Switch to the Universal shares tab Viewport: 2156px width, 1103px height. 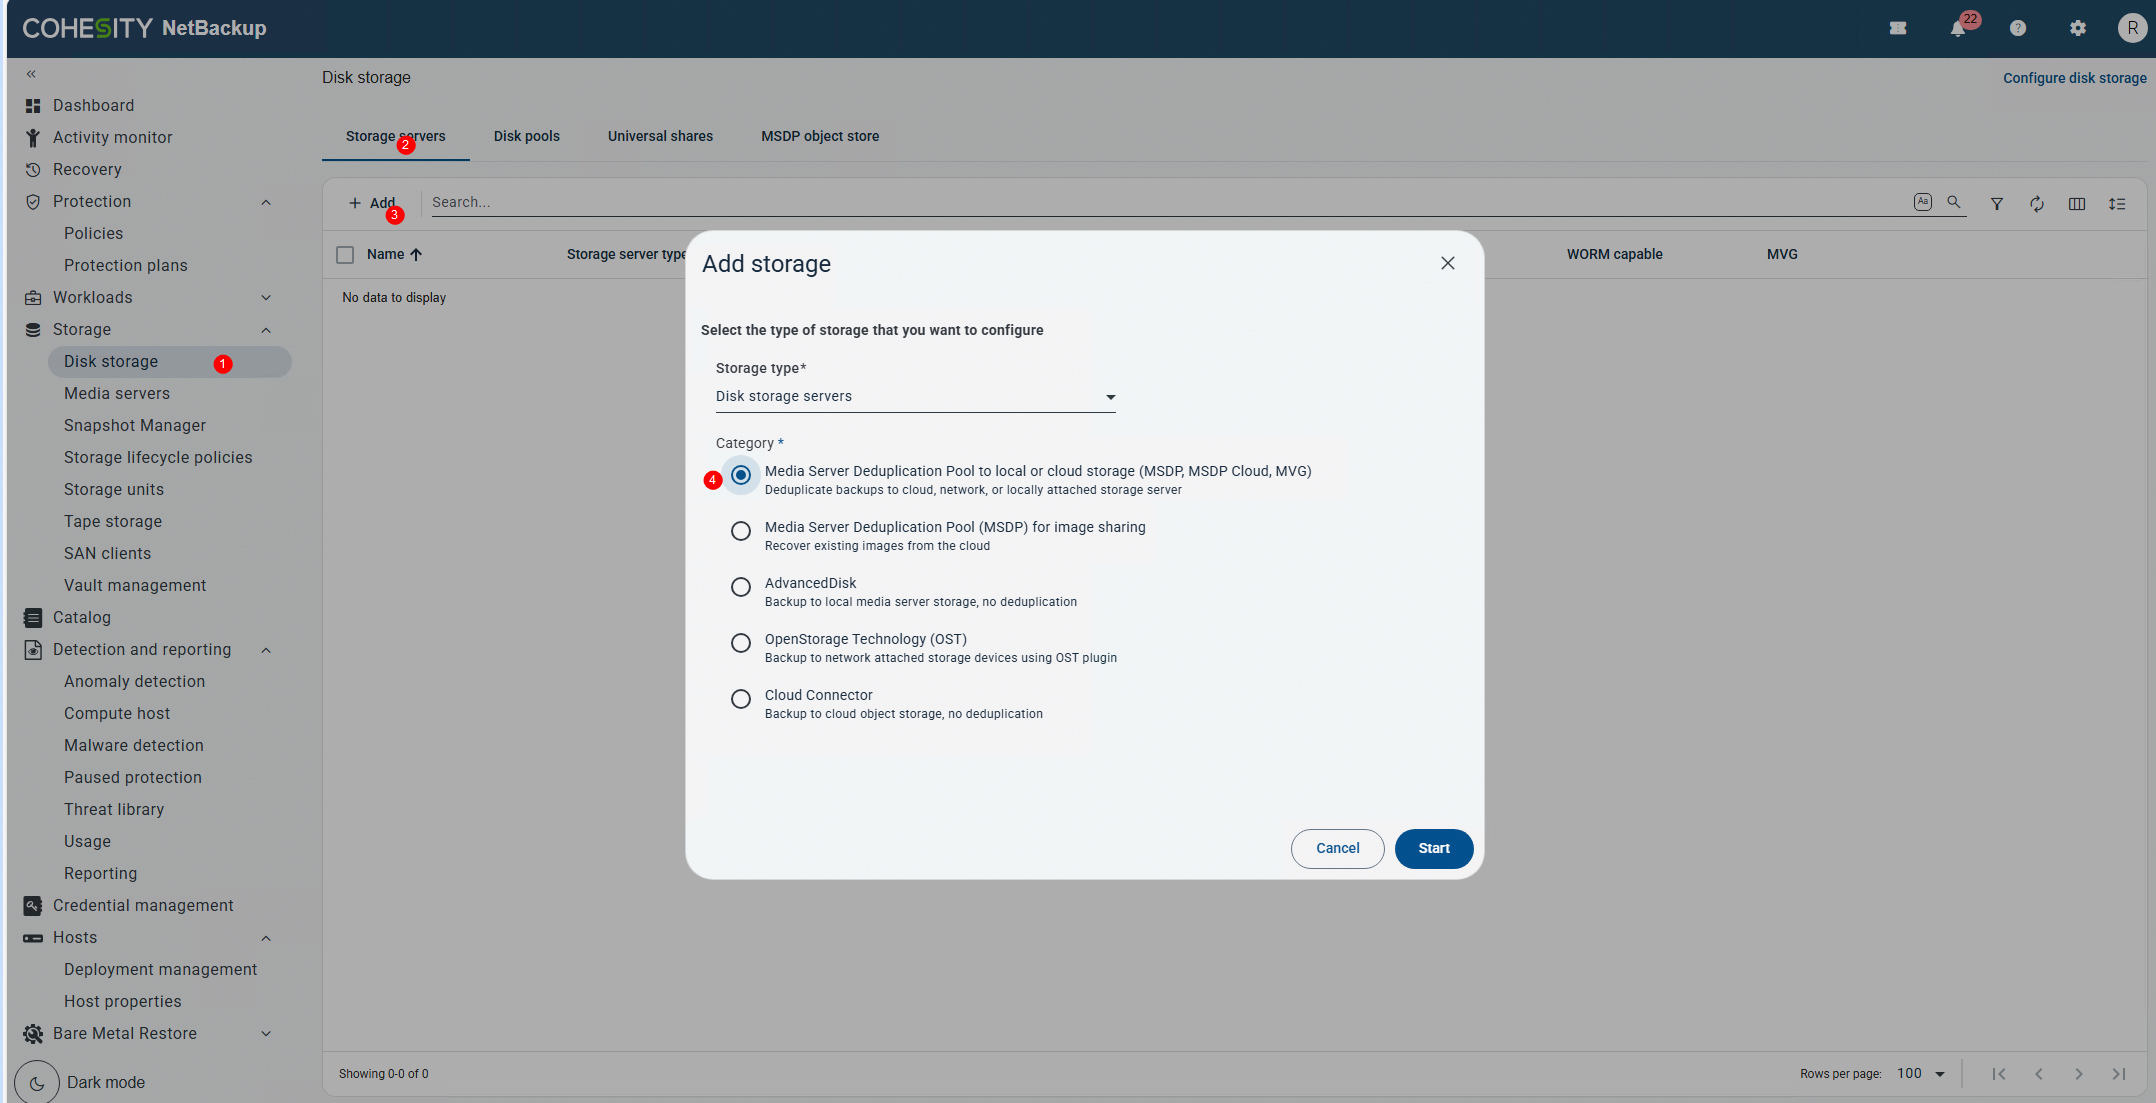pyautogui.click(x=660, y=137)
